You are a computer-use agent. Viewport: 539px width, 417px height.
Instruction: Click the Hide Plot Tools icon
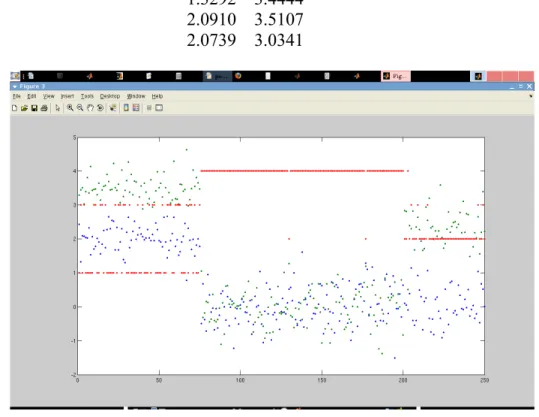(149, 108)
